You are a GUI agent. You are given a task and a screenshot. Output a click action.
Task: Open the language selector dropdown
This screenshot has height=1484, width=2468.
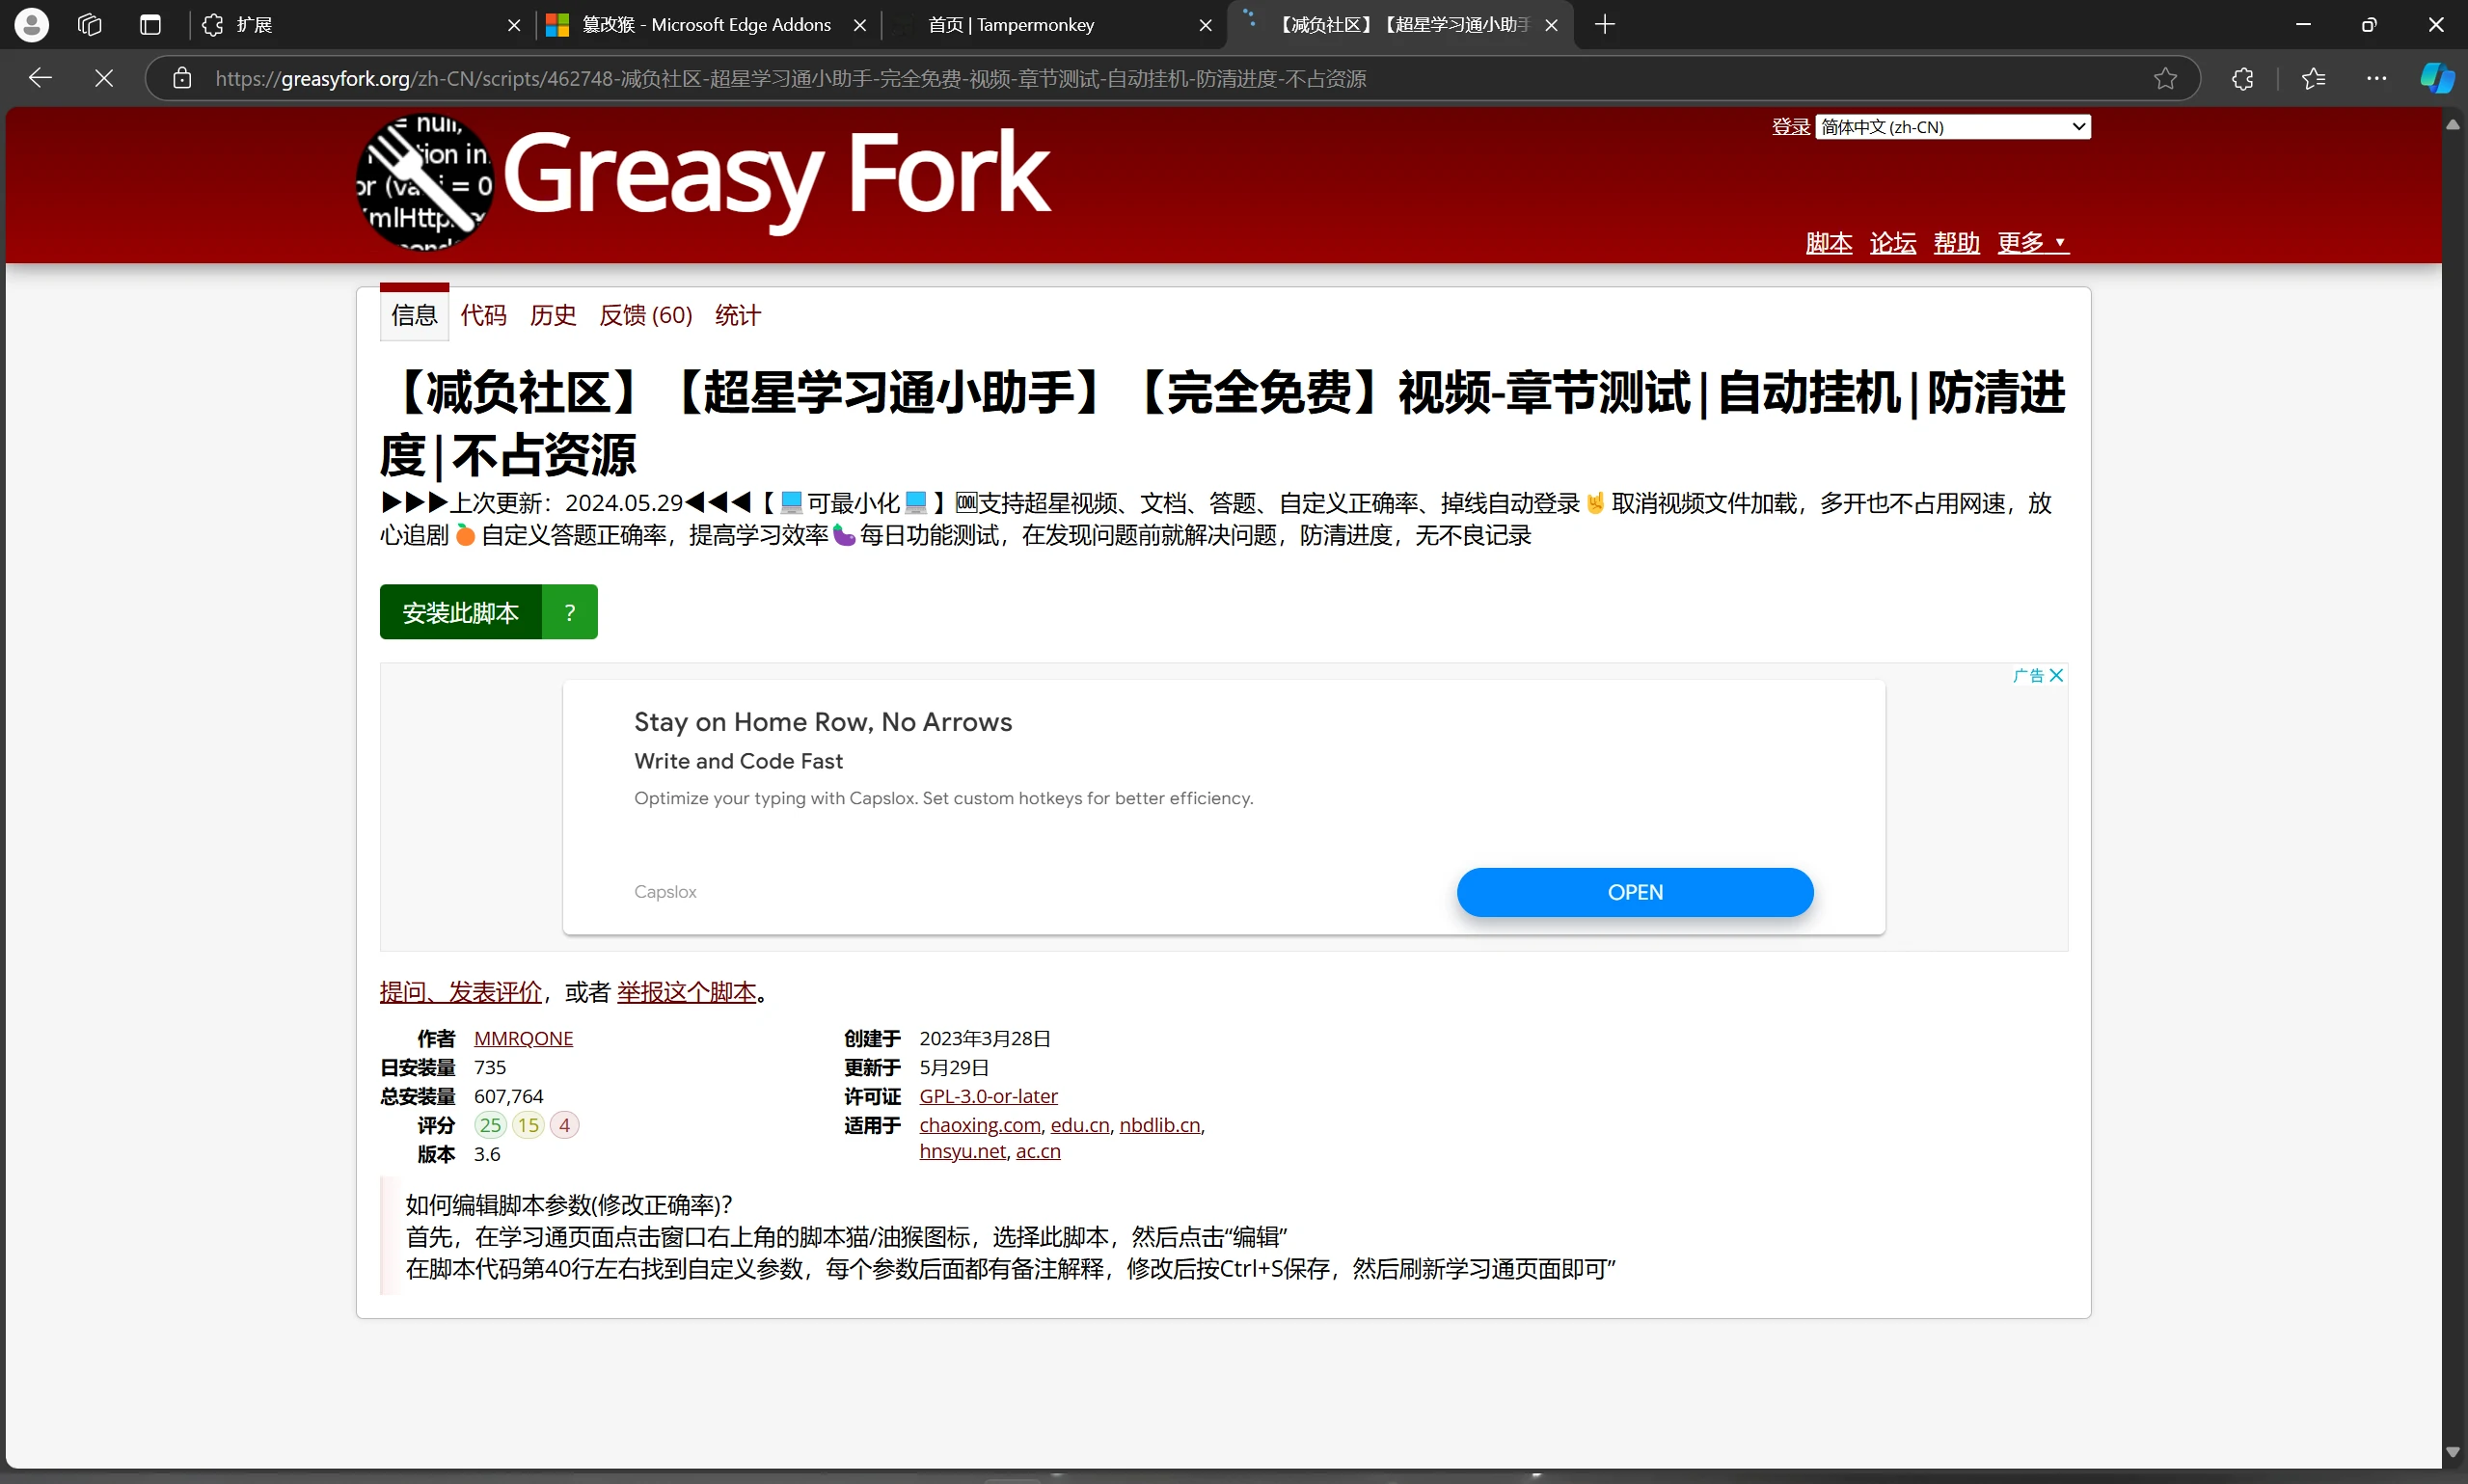1952,127
